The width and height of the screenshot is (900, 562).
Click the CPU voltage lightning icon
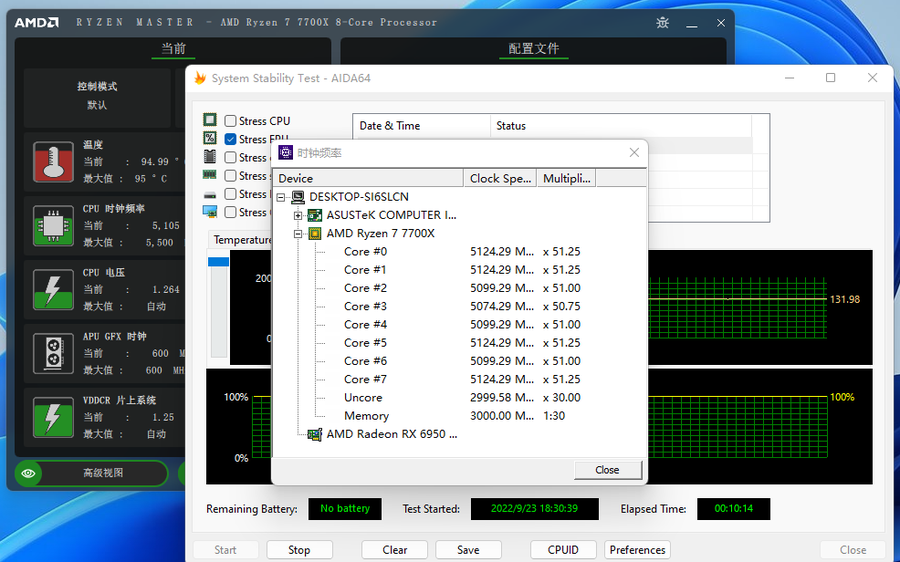tap(54, 289)
